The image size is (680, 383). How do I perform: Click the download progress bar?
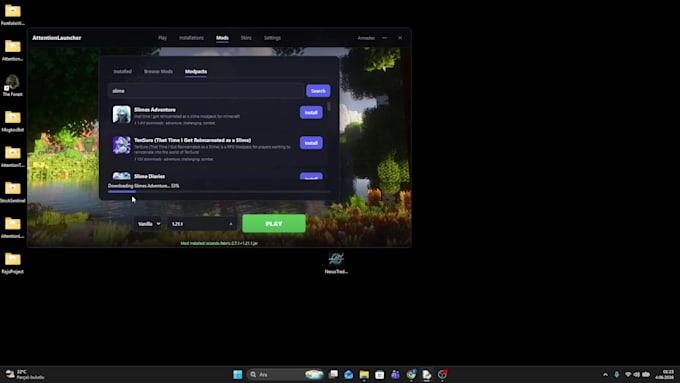tap(219, 191)
